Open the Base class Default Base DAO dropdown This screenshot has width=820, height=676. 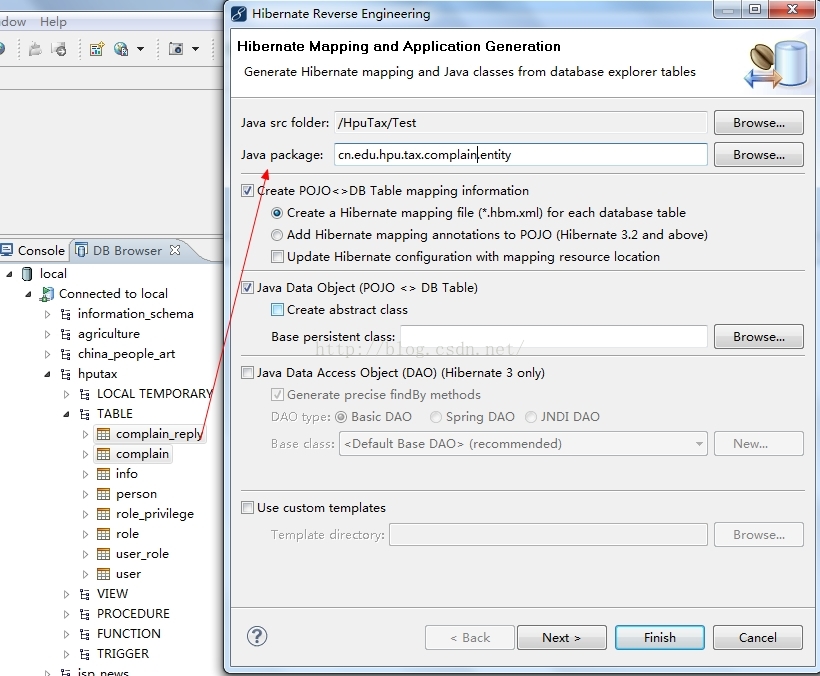tap(523, 443)
